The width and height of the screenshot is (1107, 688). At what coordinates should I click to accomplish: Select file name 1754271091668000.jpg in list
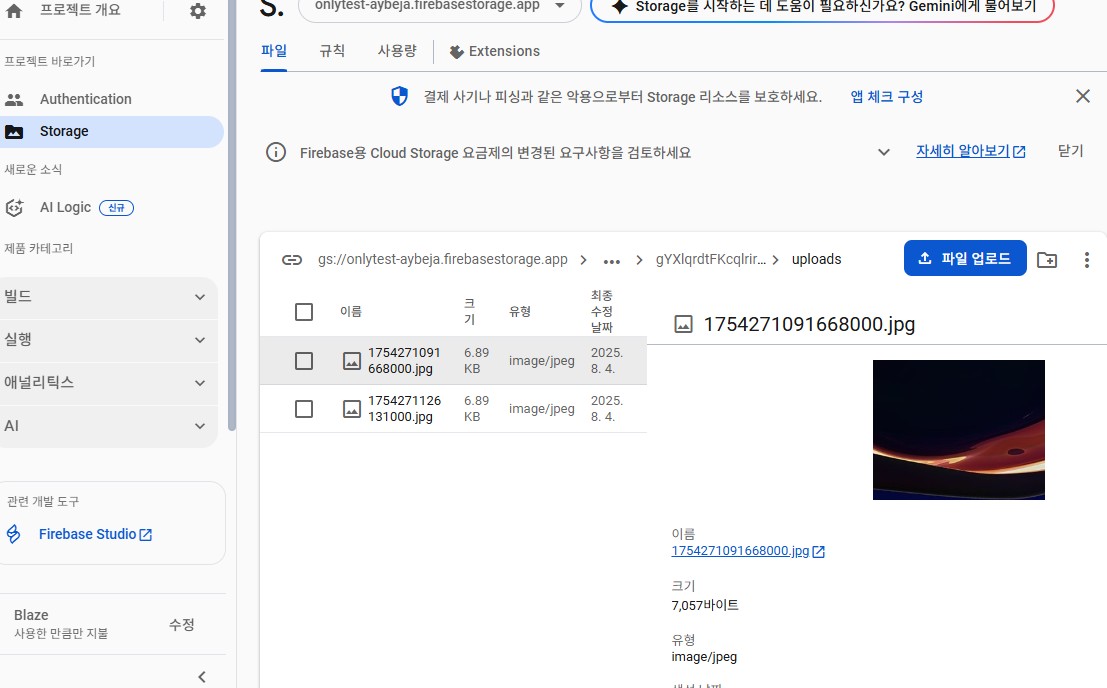click(404, 361)
